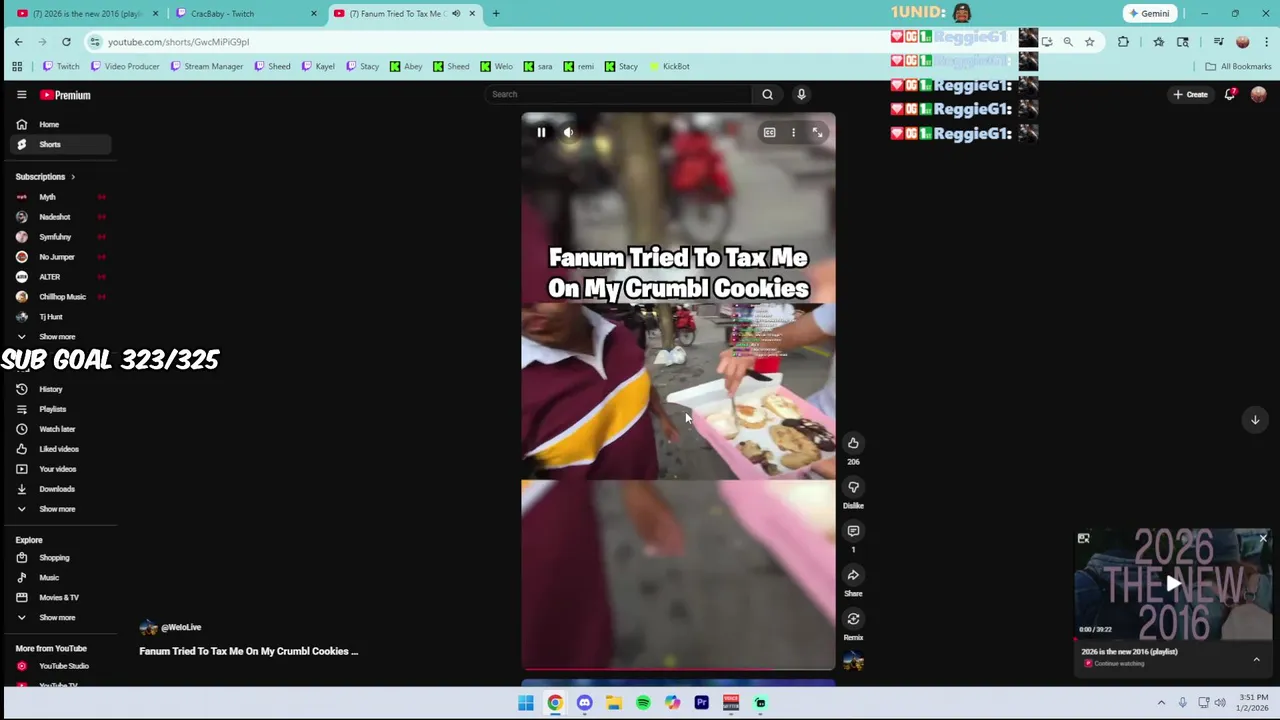1280x720 pixels.
Task: Open the Nadeshot subscription channel
Action: pyautogui.click(x=60, y=217)
